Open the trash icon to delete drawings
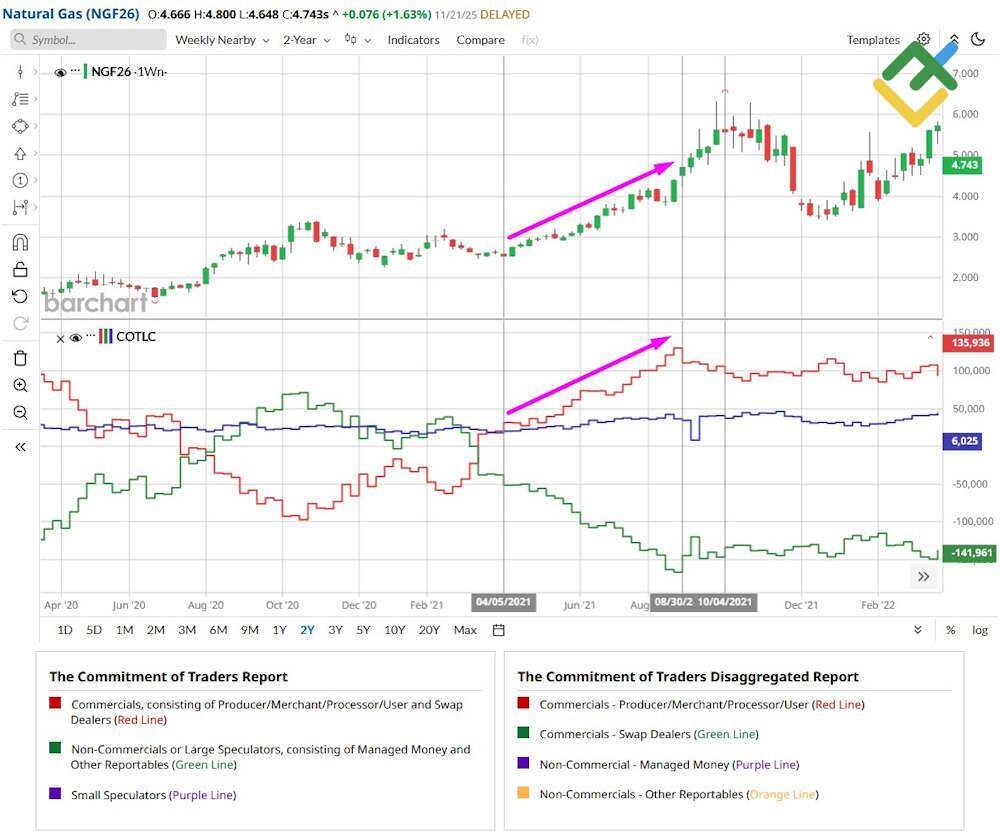Viewport: 1000px width, 839px height. [x=20, y=357]
